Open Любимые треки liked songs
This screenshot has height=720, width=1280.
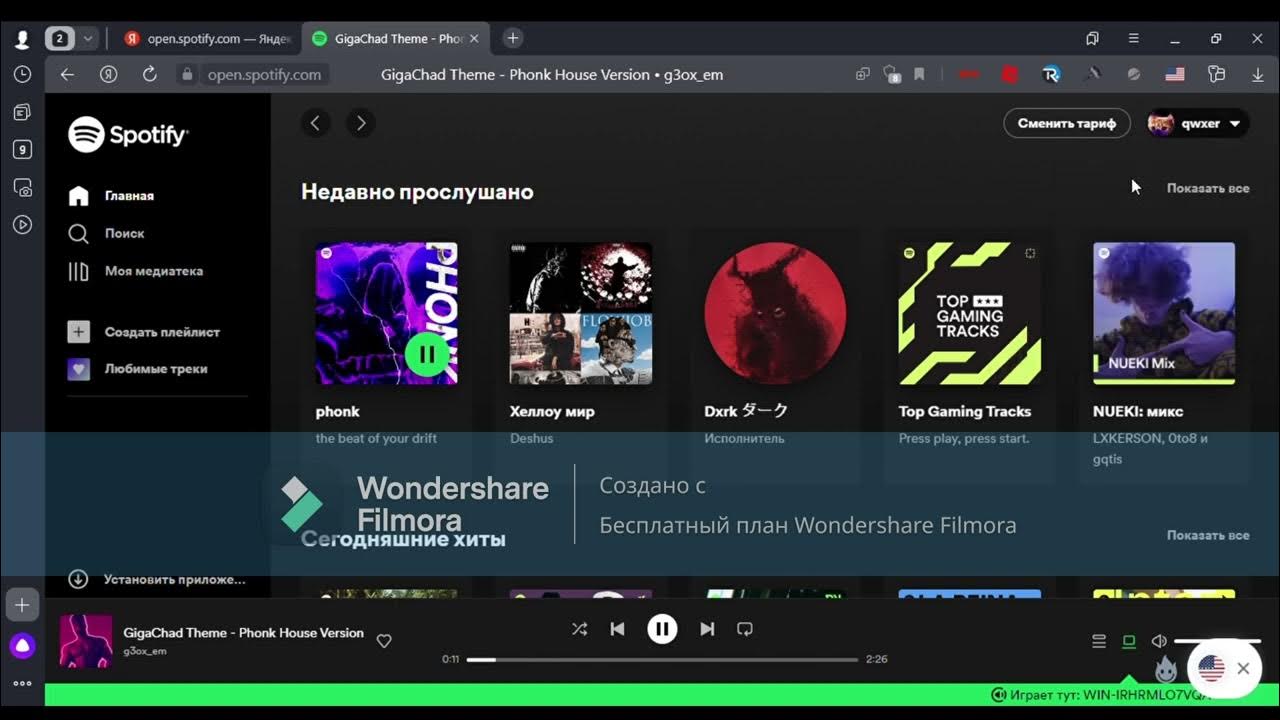click(138, 369)
